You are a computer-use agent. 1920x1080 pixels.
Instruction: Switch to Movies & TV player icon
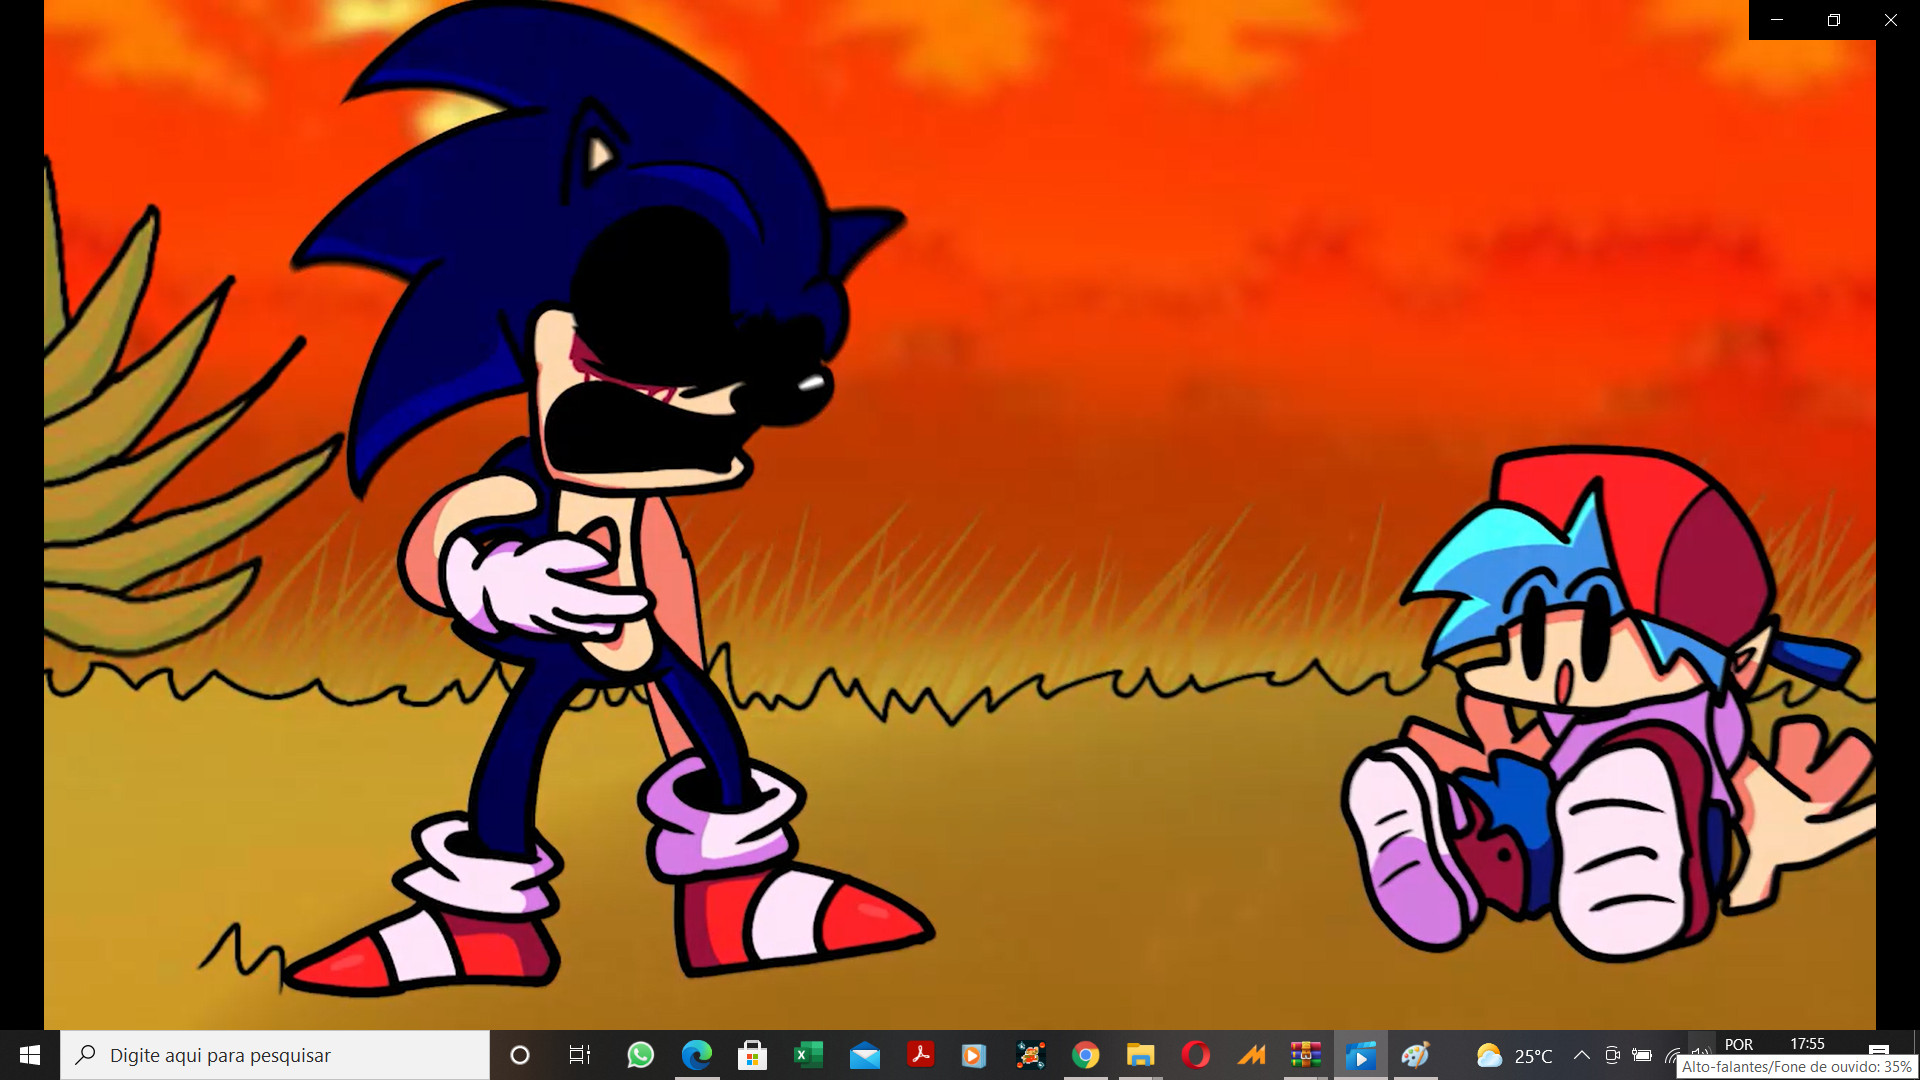point(1360,1055)
